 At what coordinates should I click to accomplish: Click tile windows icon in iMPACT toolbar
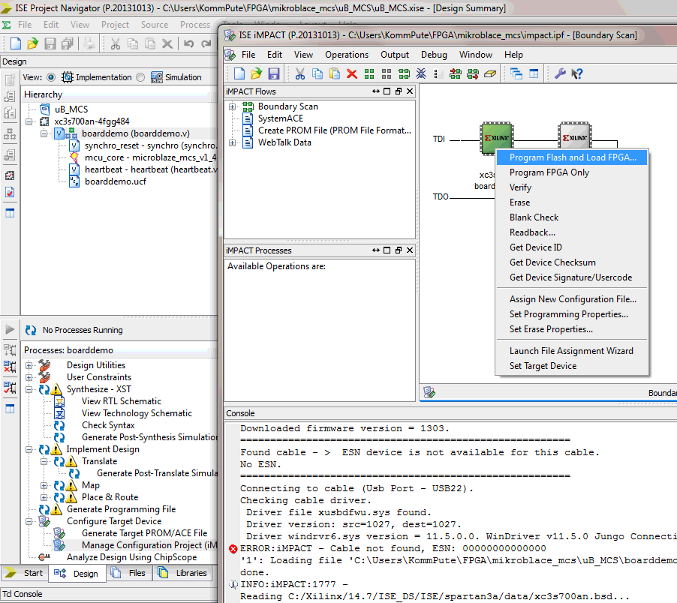(534, 74)
